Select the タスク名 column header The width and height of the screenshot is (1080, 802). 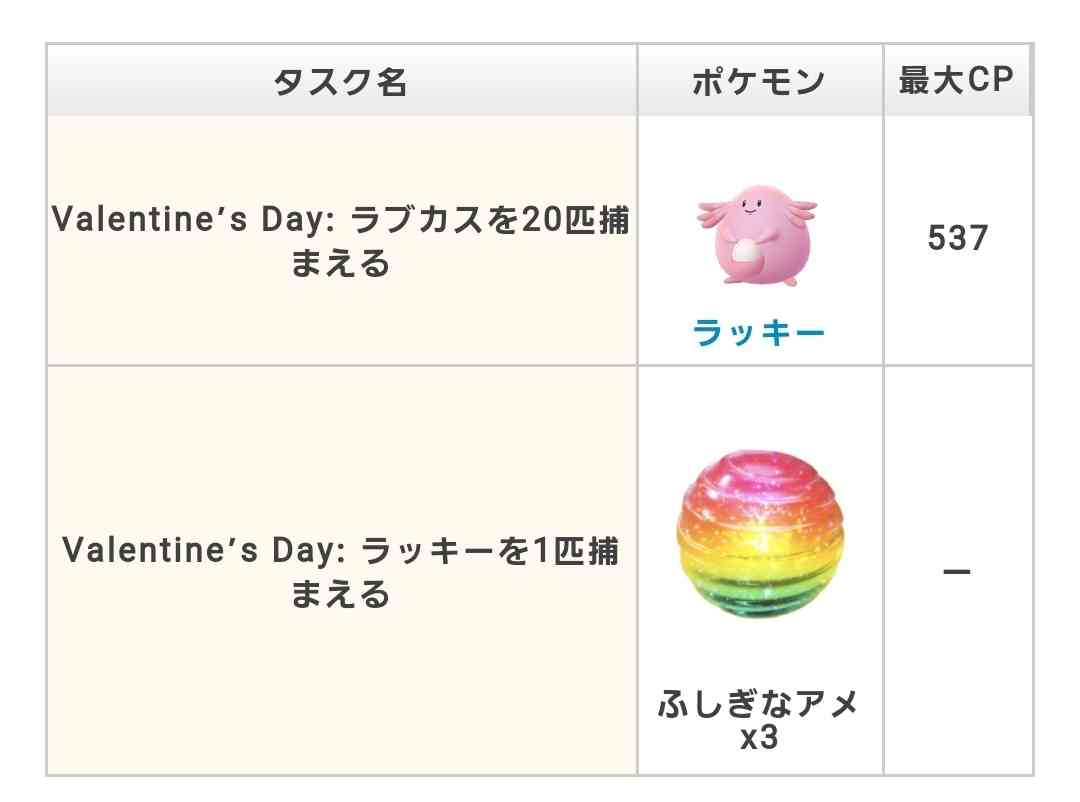coord(341,82)
